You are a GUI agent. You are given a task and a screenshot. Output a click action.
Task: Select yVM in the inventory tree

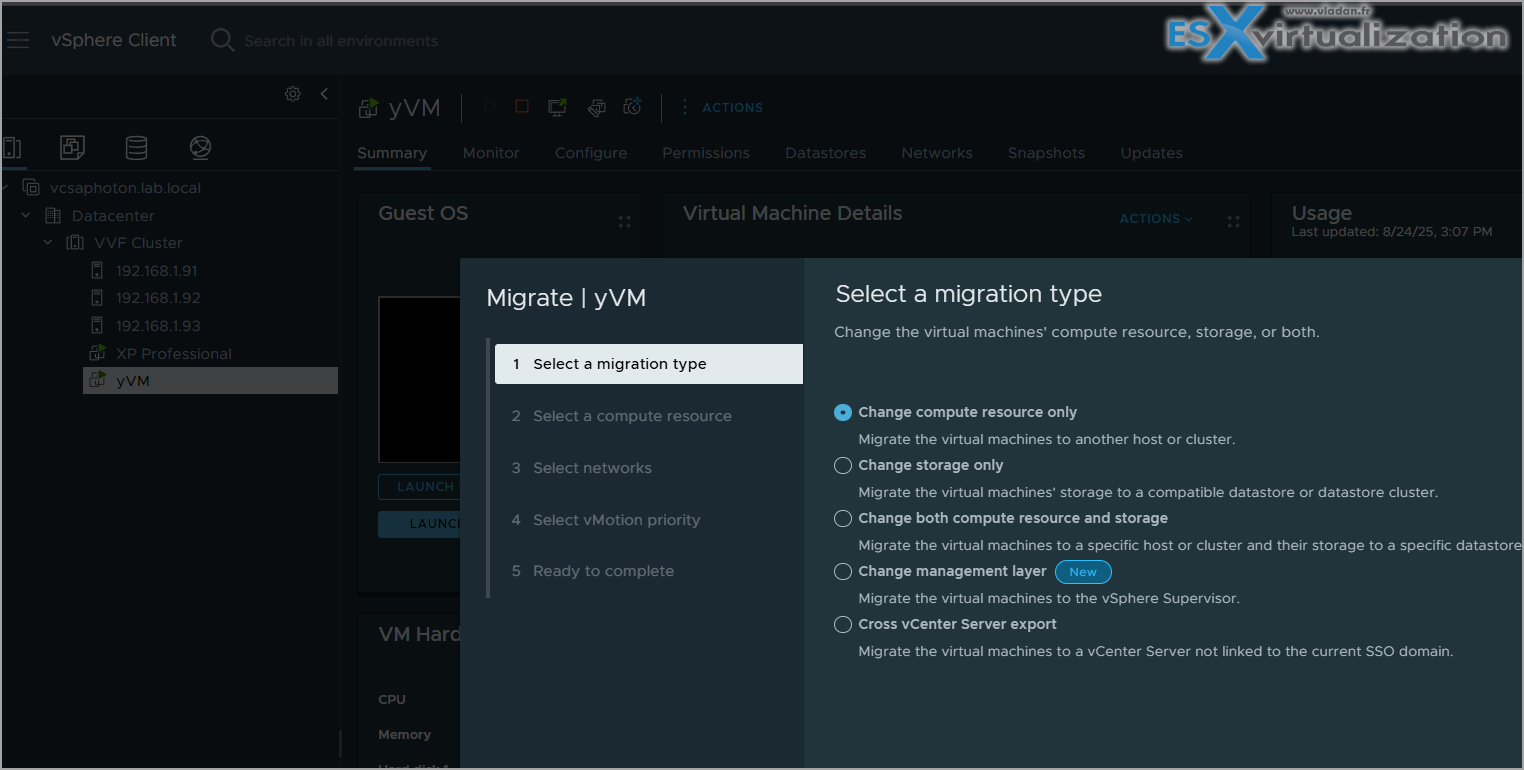pos(133,381)
